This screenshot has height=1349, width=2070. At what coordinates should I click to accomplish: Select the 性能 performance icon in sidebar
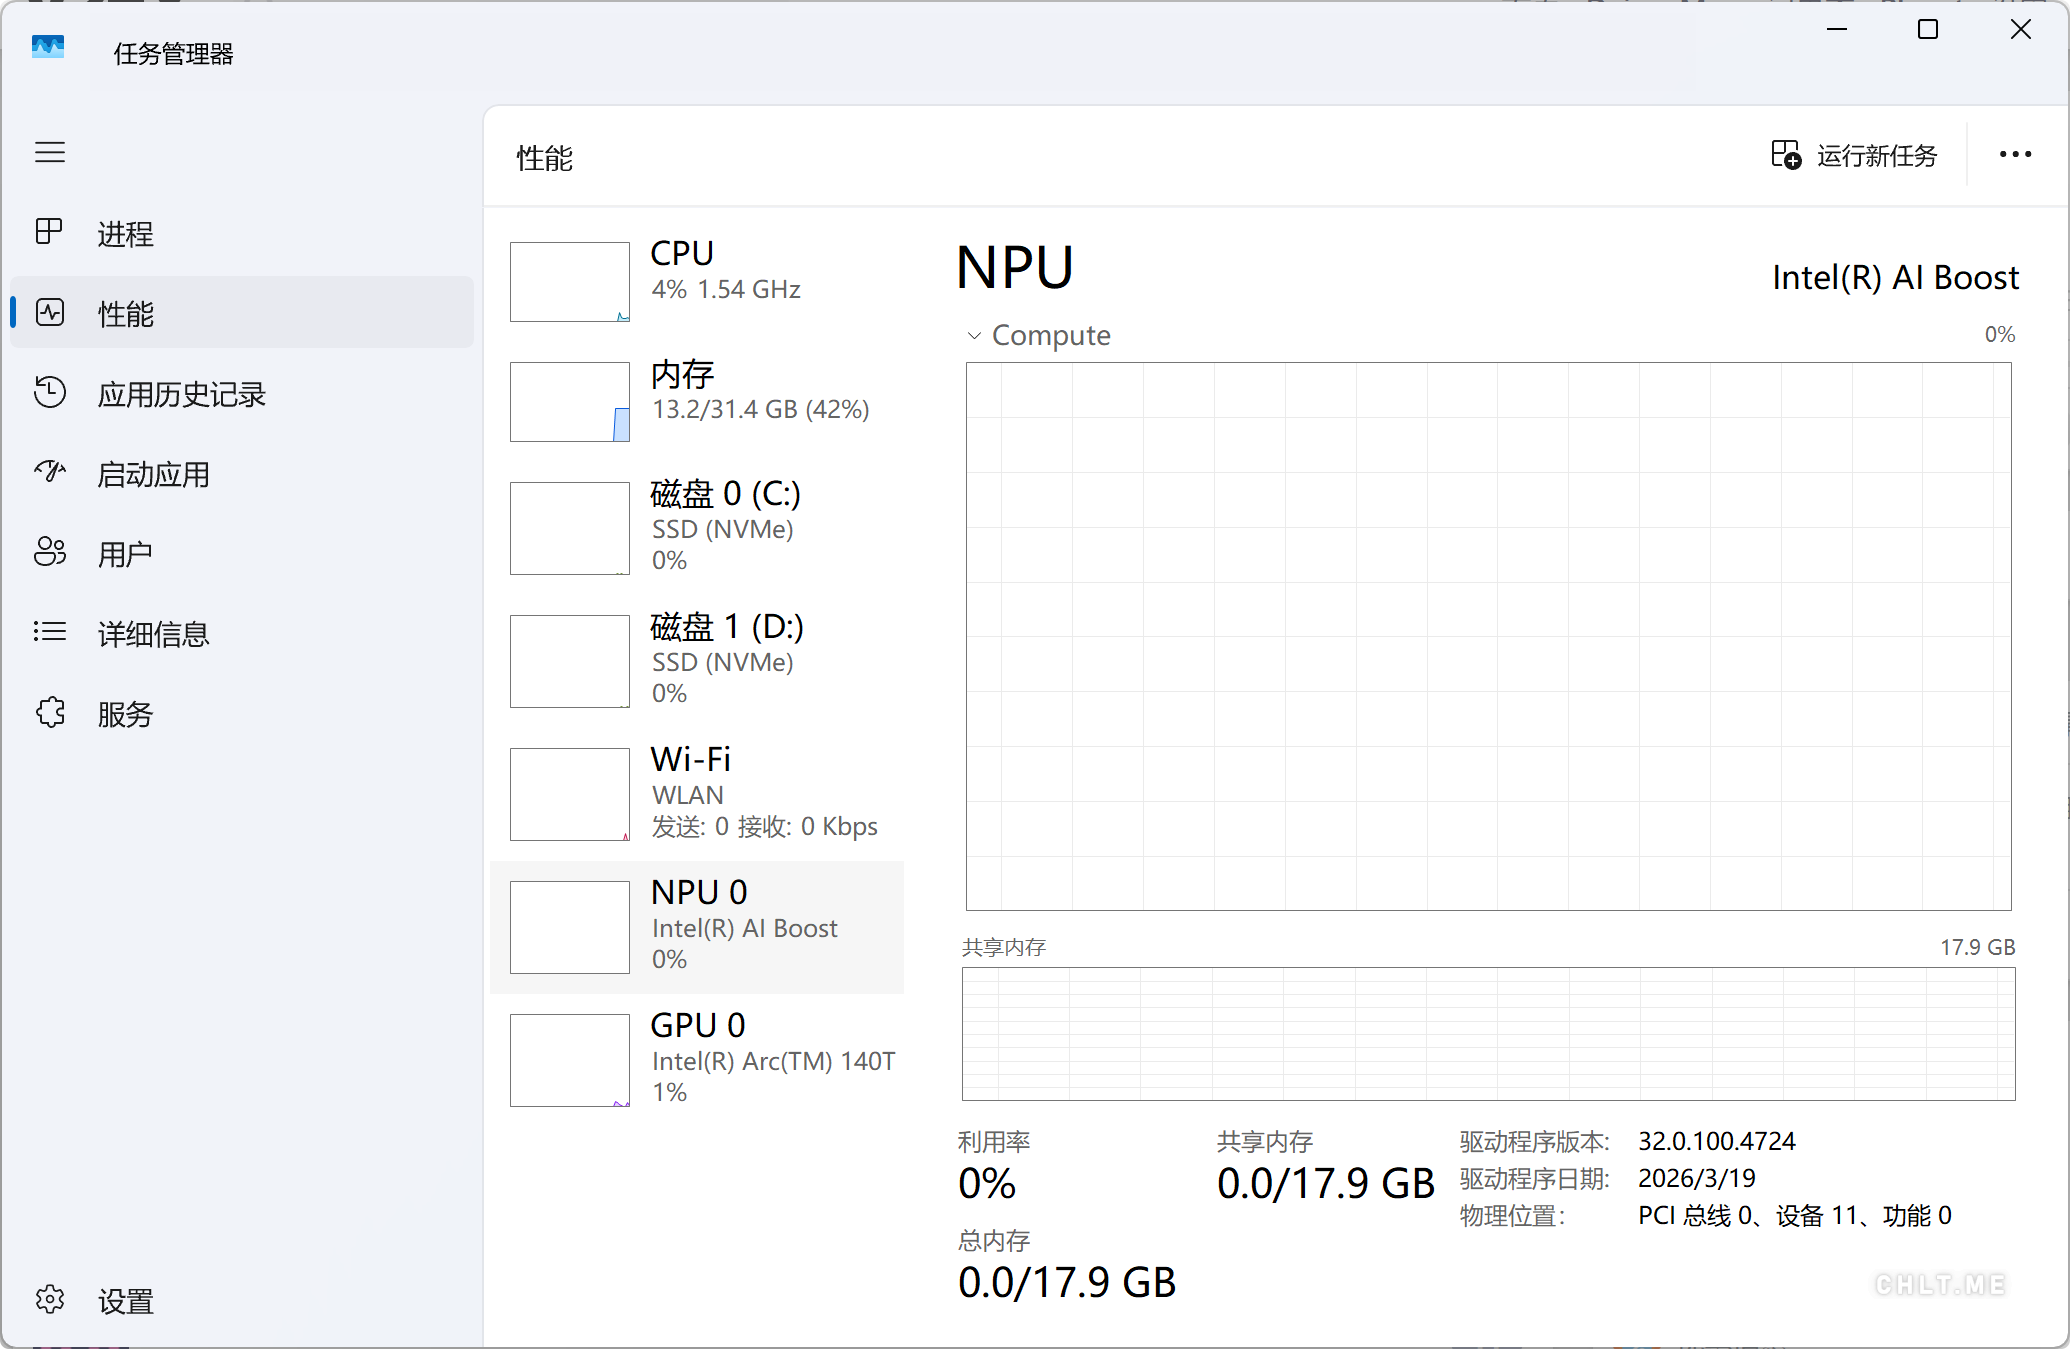coord(50,312)
